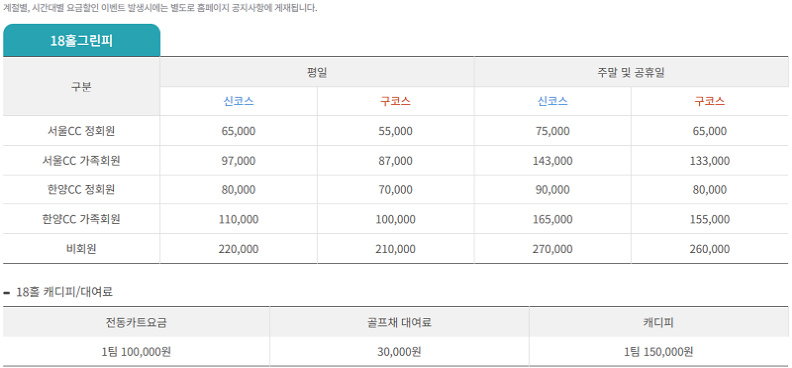792x368 pixels.
Task: Click the 220,000 weekday 신코스 price for 비회원
Action: click(x=238, y=249)
